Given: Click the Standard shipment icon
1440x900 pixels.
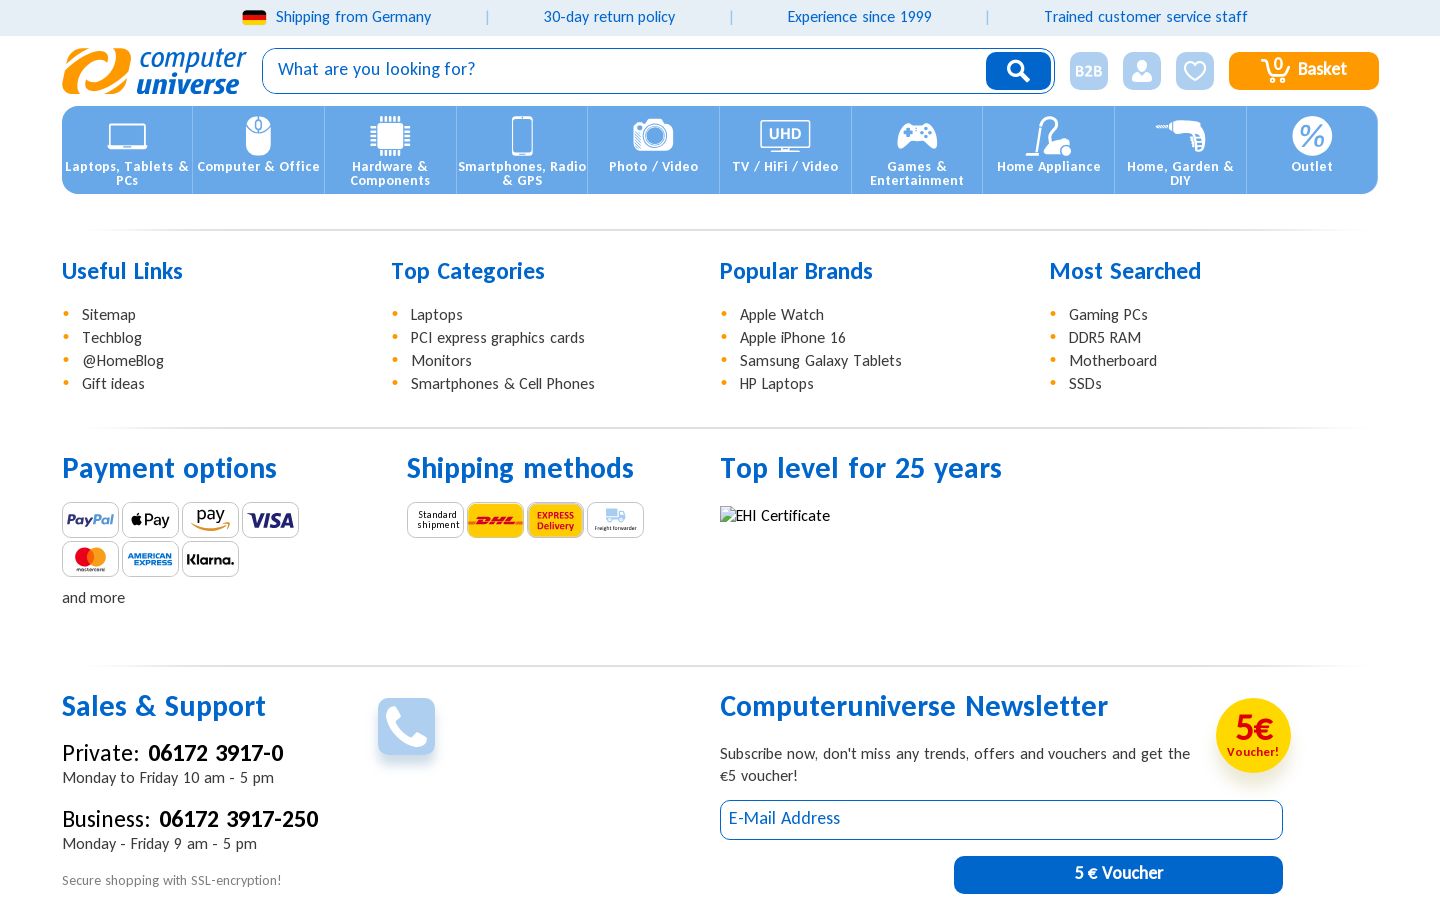Looking at the screenshot, I should [435, 520].
